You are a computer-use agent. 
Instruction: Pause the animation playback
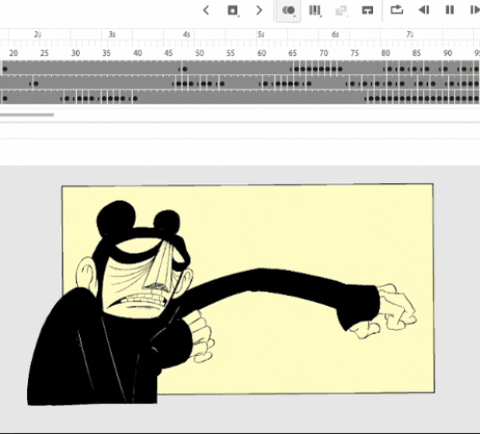pyautogui.click(x=450, y=10)
